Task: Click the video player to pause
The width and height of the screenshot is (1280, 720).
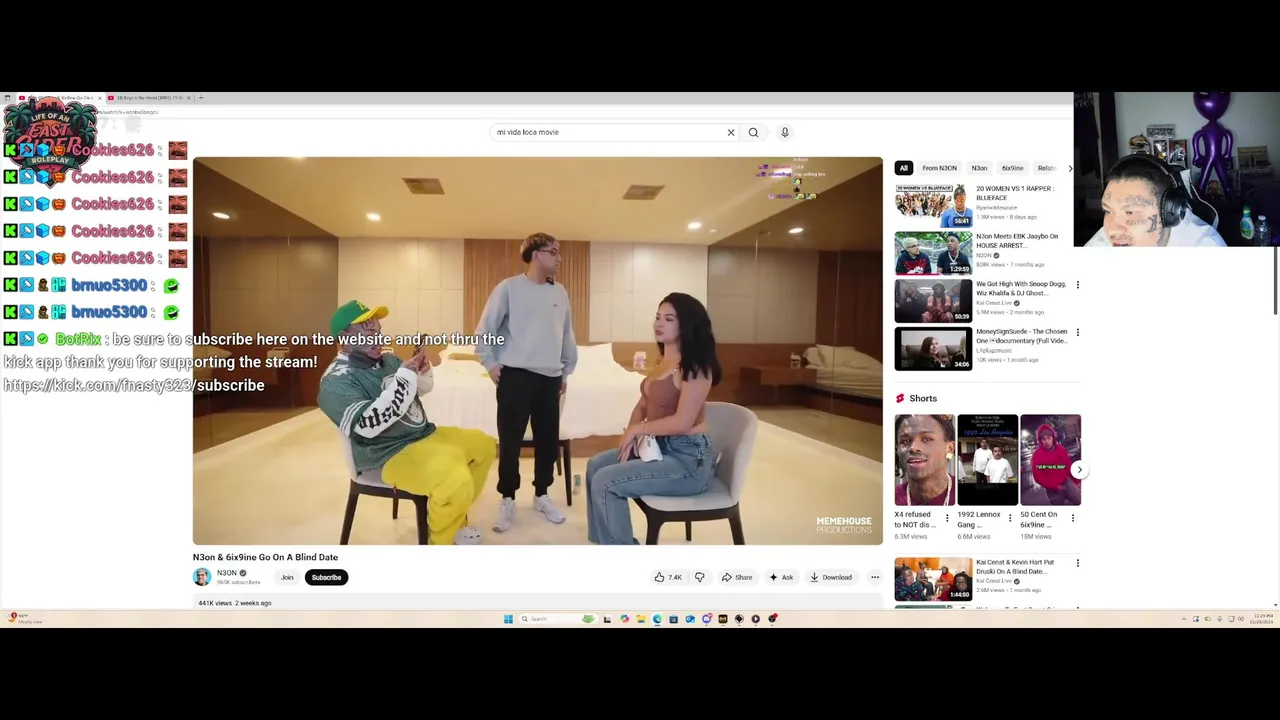Action: (538, 350)
